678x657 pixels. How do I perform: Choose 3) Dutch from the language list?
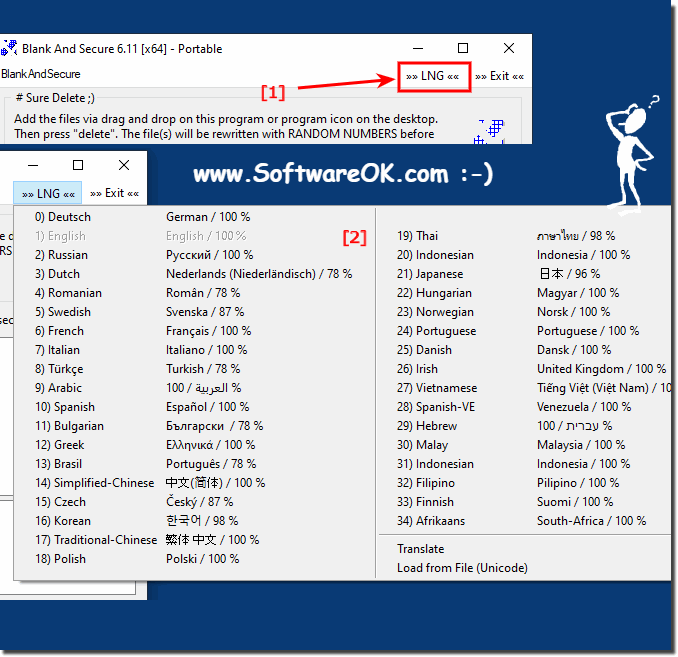coord(195,274)
